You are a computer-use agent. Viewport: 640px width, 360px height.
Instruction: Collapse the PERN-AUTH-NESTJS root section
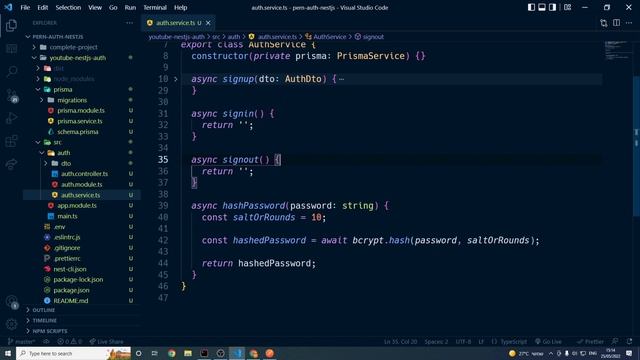click(82, 37)
